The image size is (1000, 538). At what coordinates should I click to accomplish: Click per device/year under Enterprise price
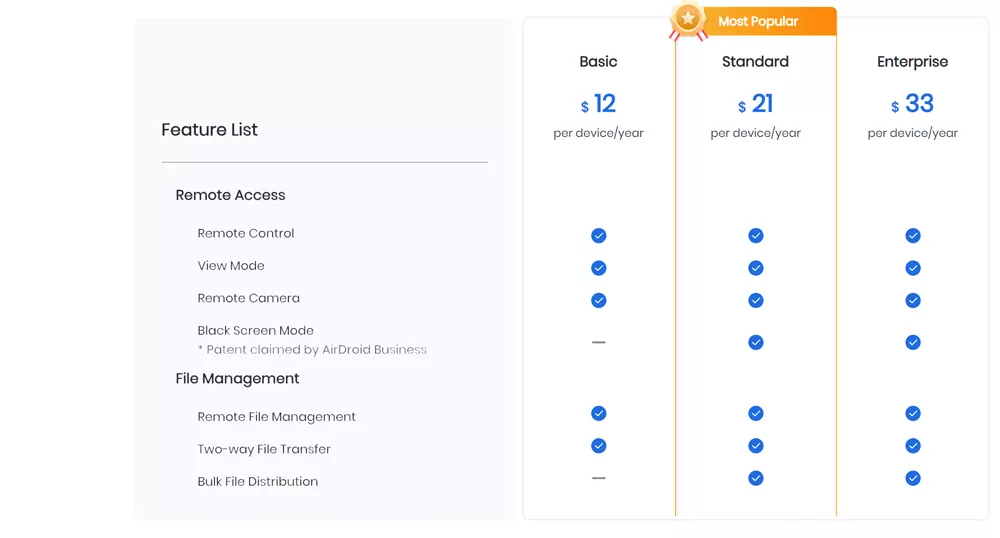(912, 133)
